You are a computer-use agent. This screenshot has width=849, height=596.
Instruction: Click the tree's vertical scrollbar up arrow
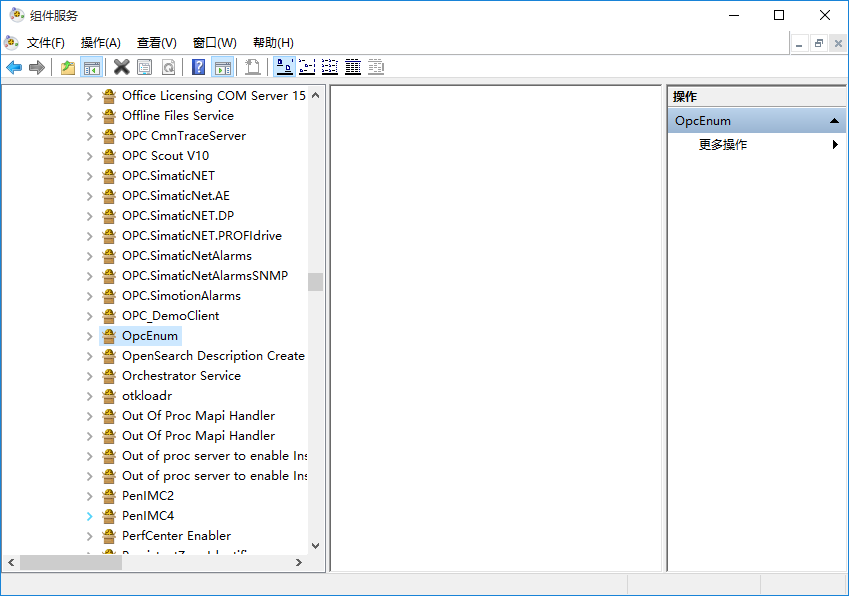point(316,95)
